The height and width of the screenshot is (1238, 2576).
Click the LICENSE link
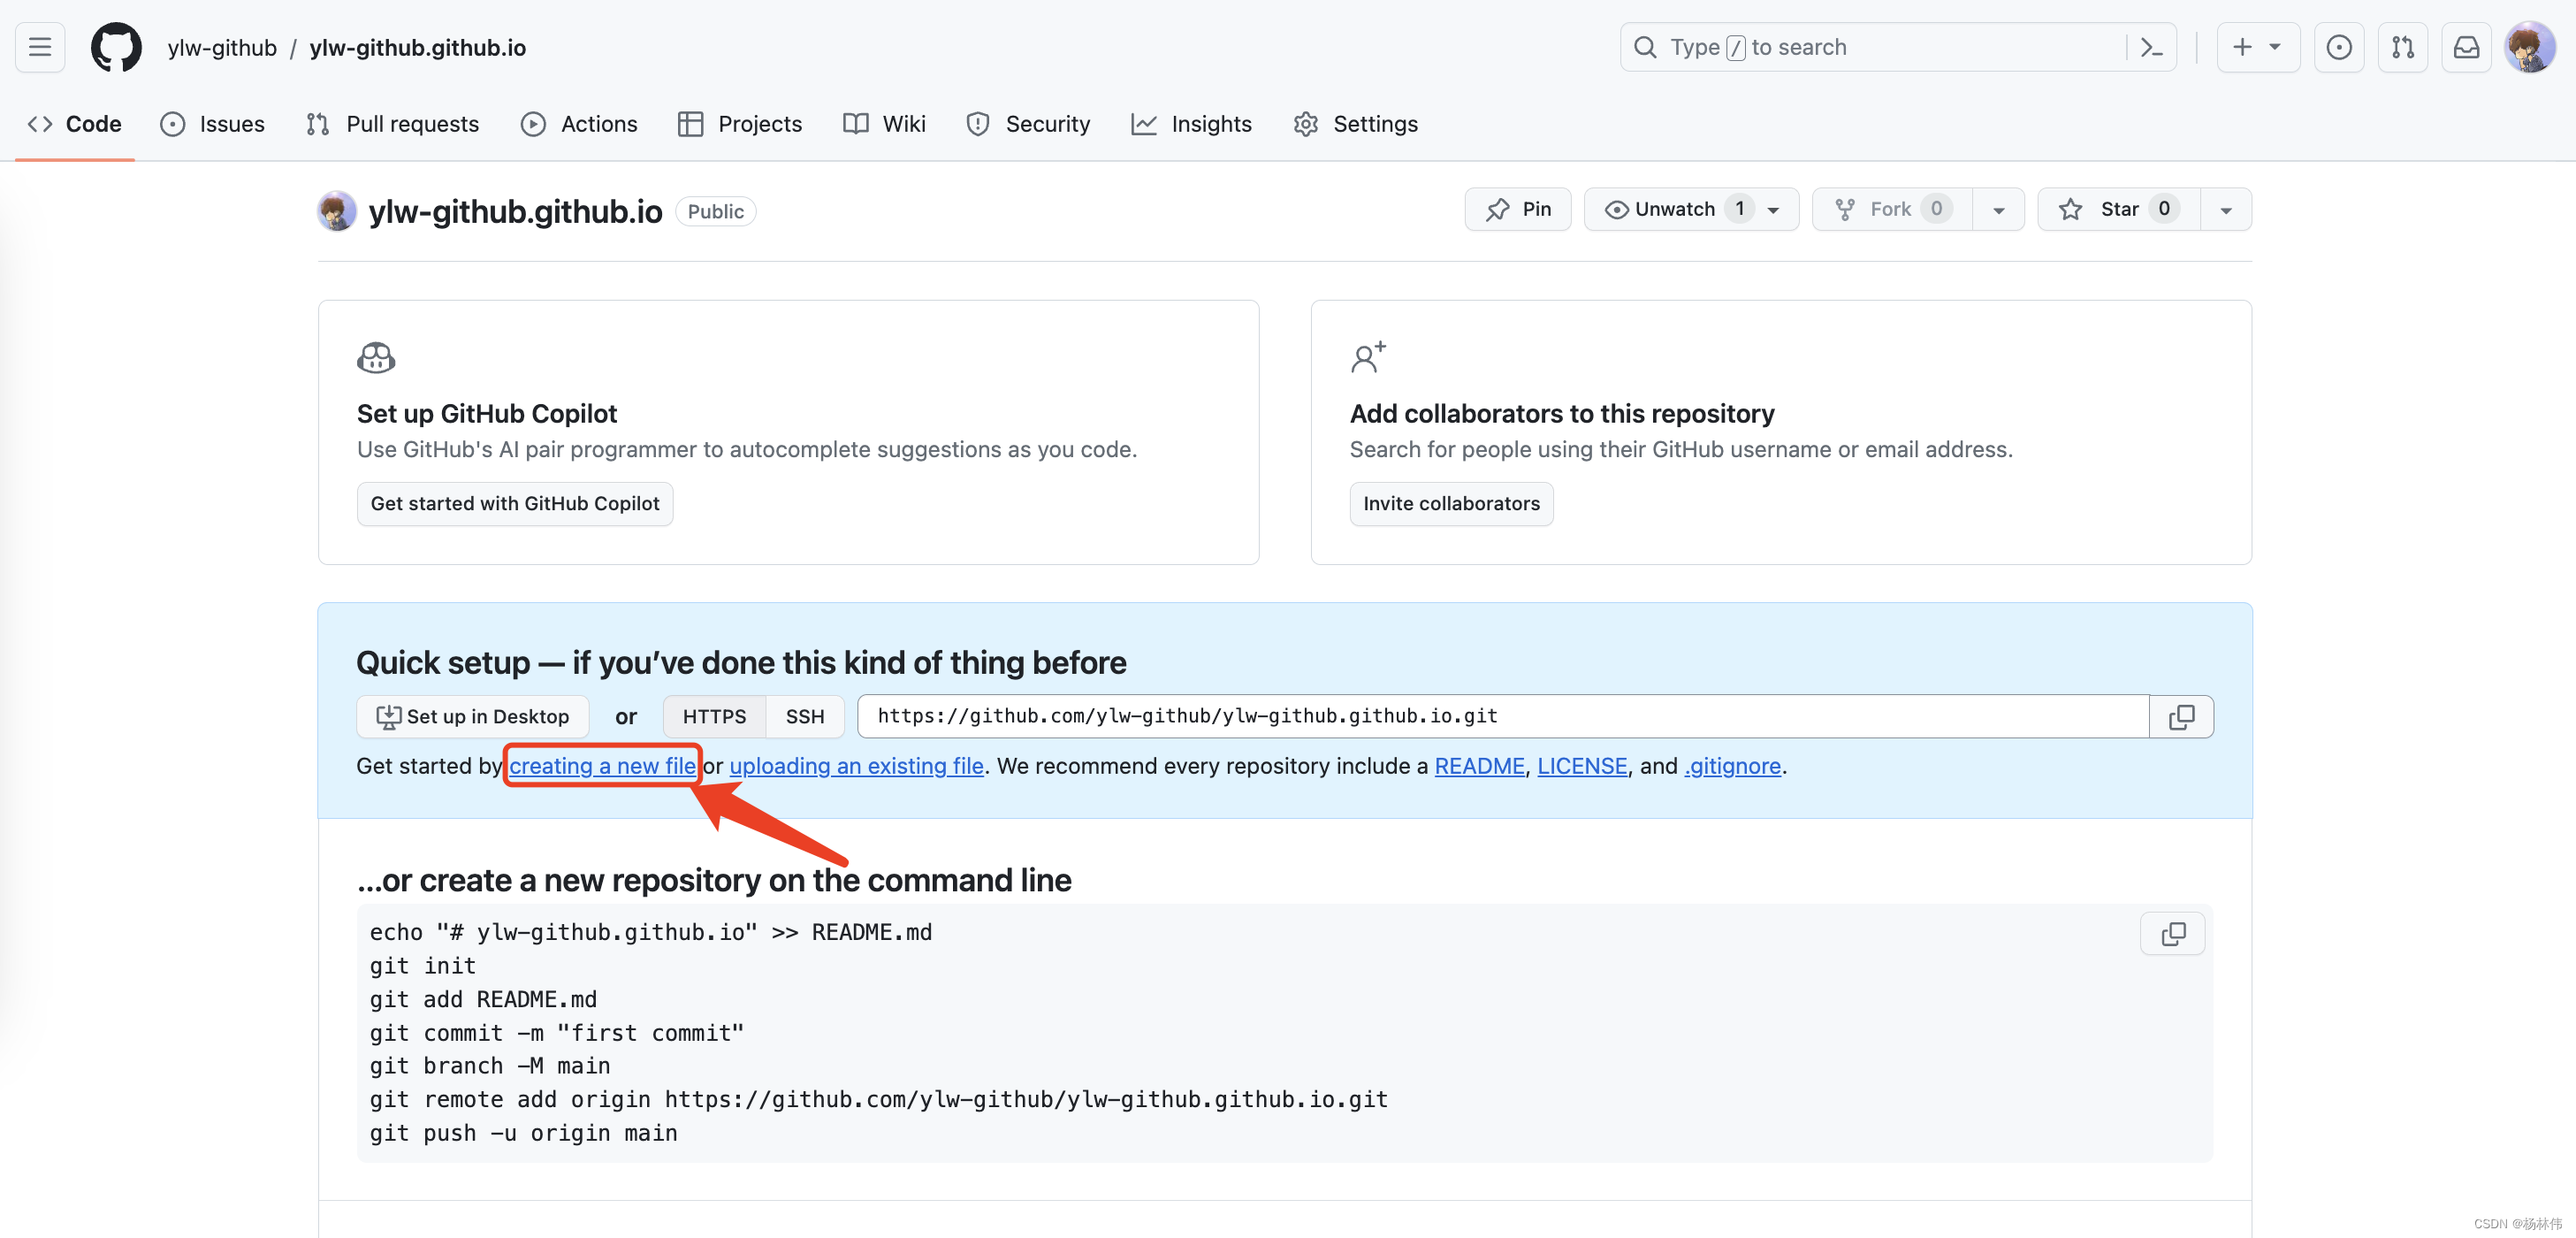1582,766
